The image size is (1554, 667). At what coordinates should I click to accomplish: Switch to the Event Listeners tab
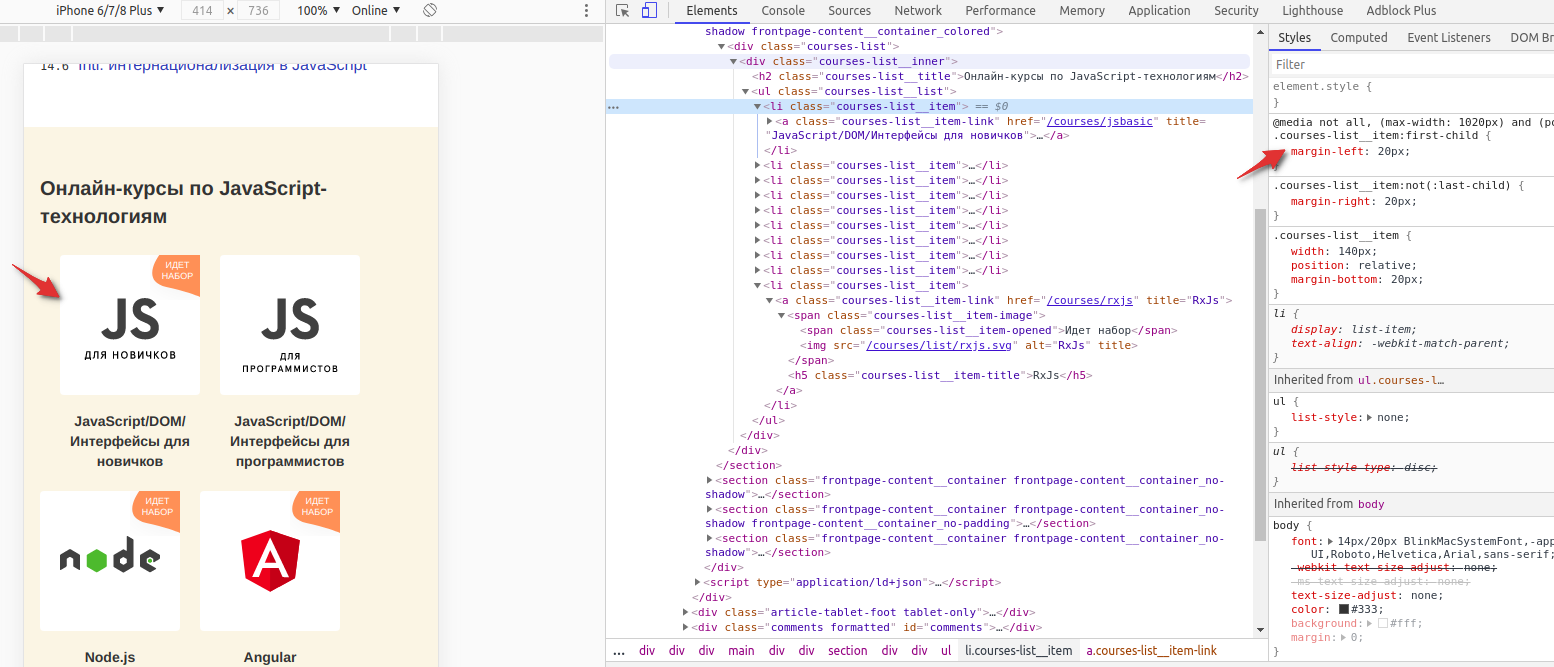[x=1449, y=37]
